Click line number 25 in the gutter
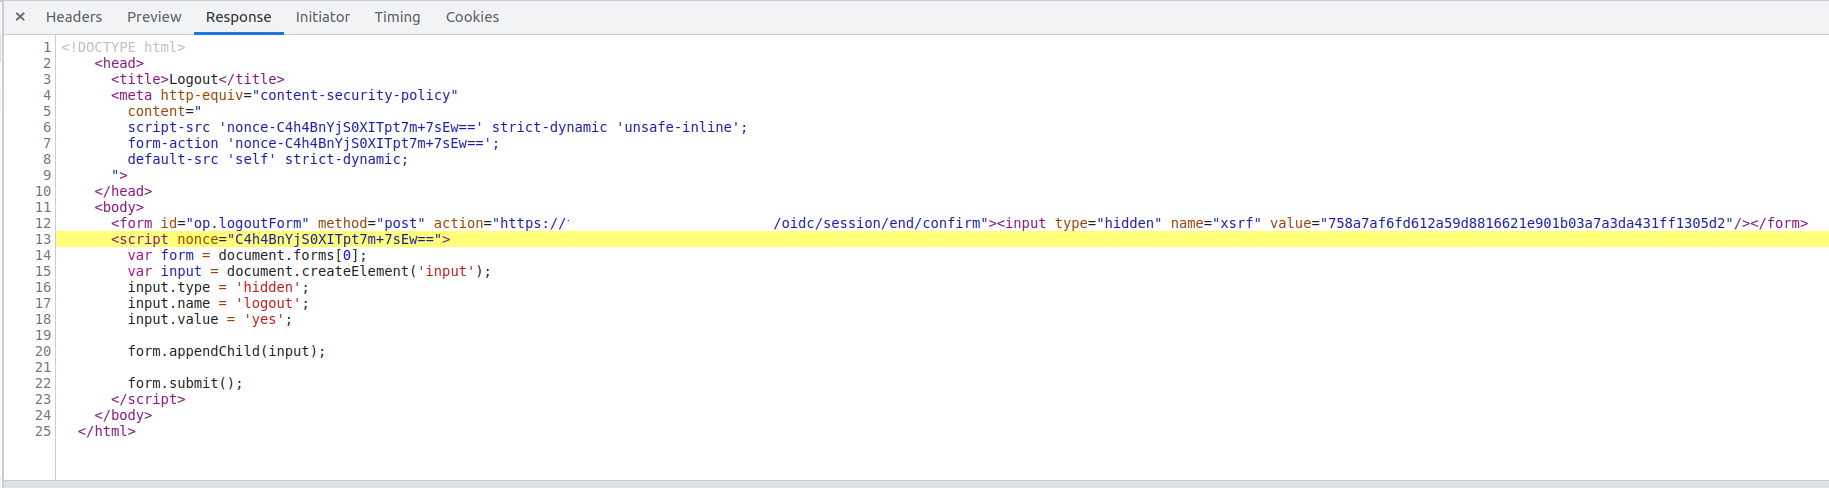This screenshot has height=488, width=1829. tap(43, 431)
